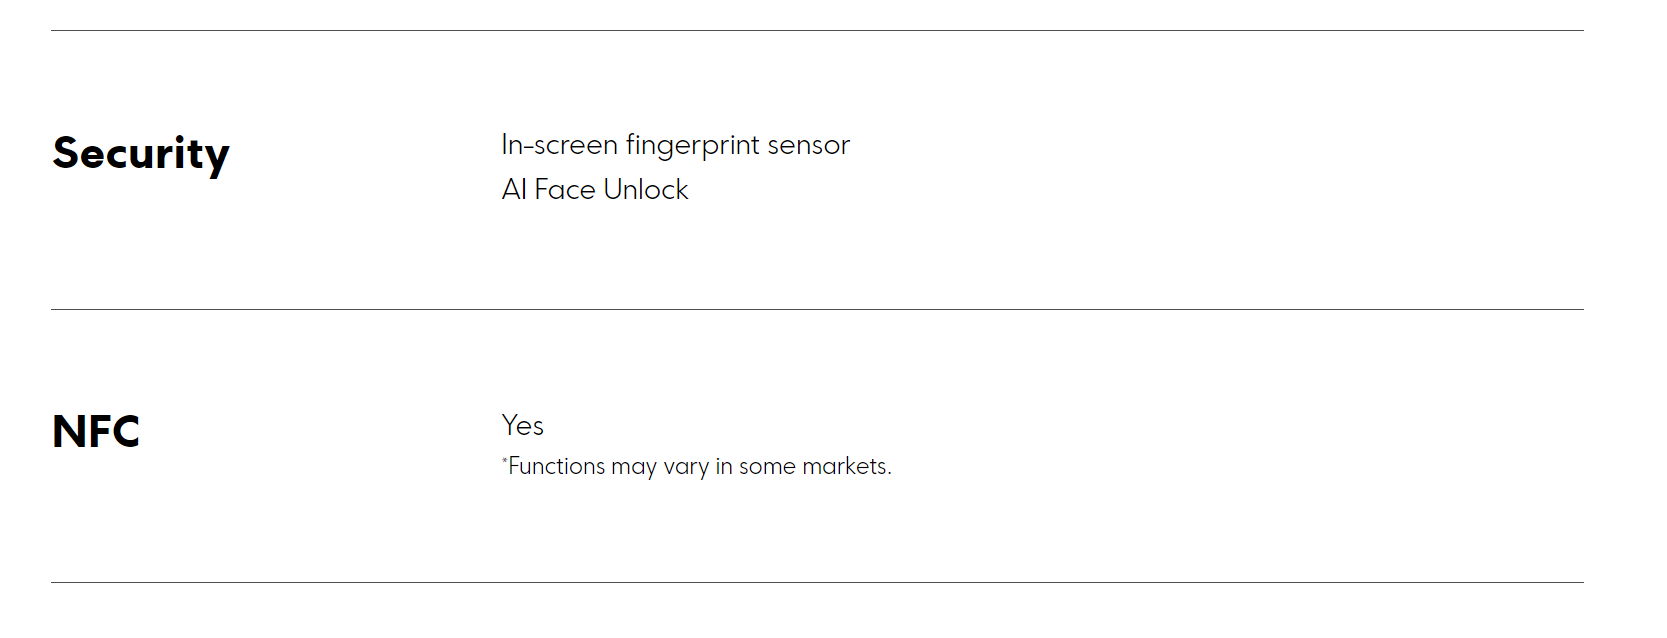
Task: Click the word "In-screen" in Security specs
Action: pos(559,145)
